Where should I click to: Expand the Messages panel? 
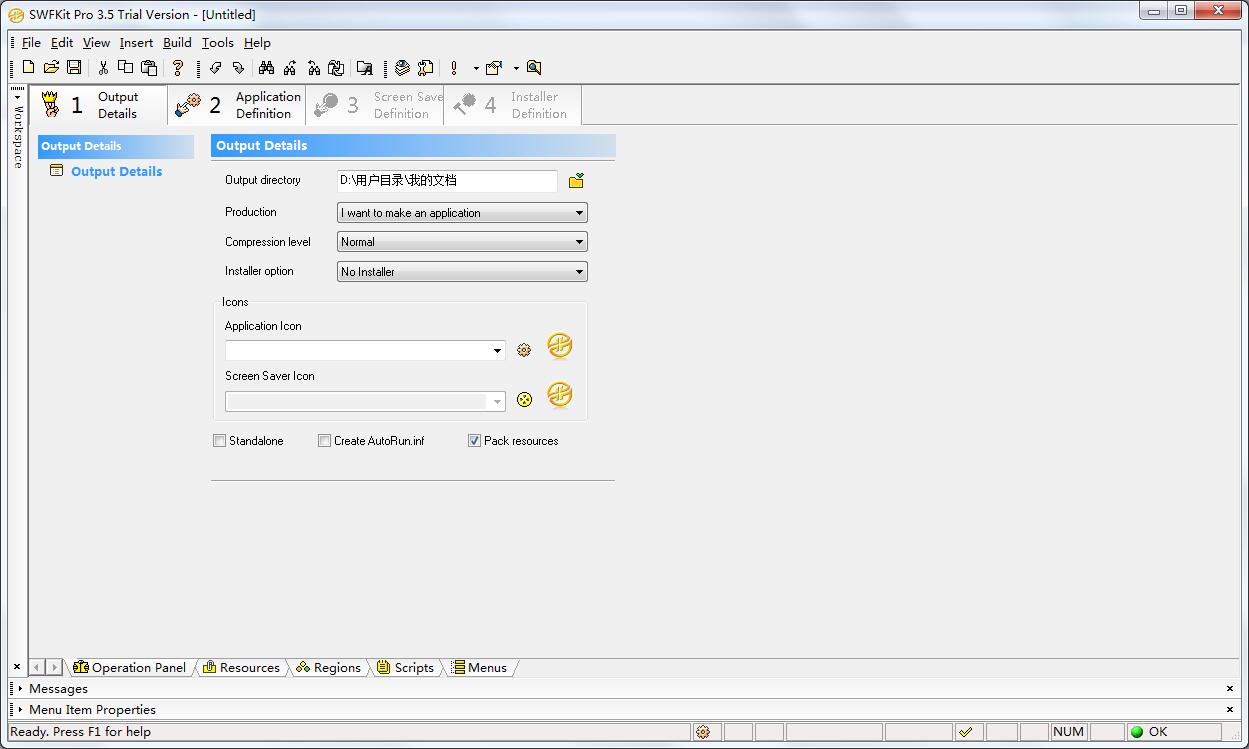20,689
